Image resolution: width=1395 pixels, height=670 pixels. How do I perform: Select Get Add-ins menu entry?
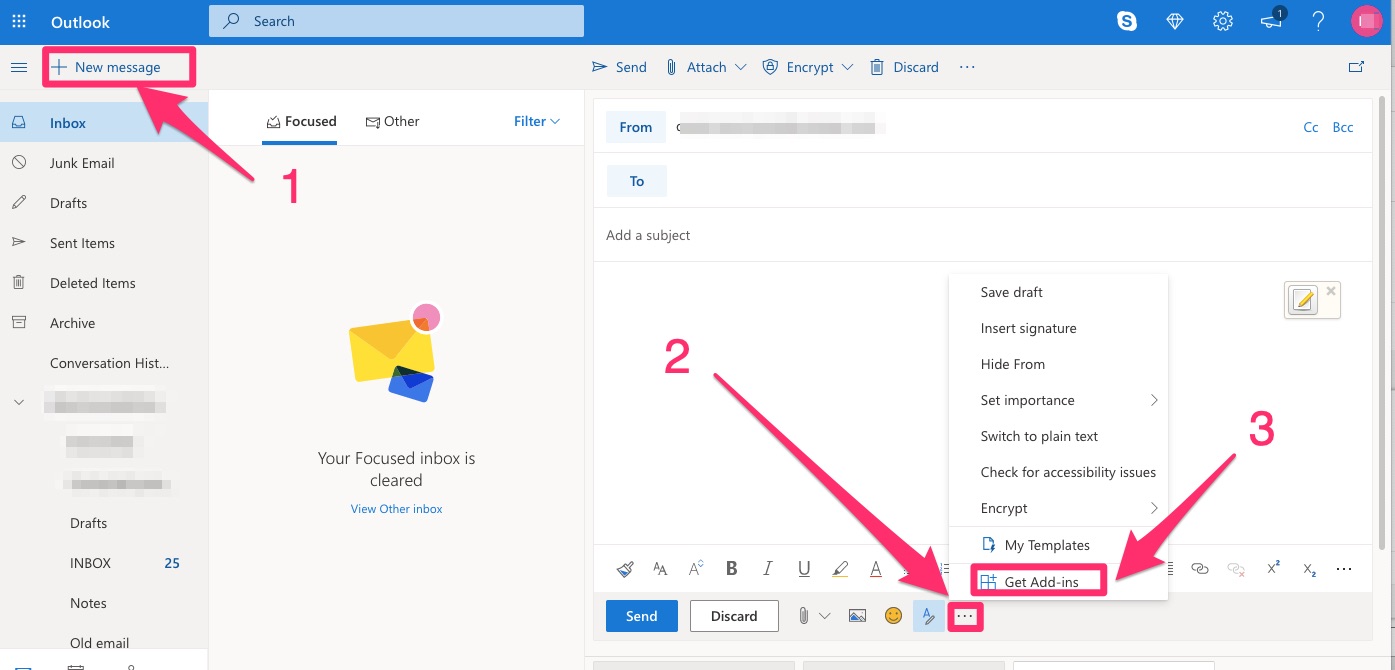pos(1040,582)
